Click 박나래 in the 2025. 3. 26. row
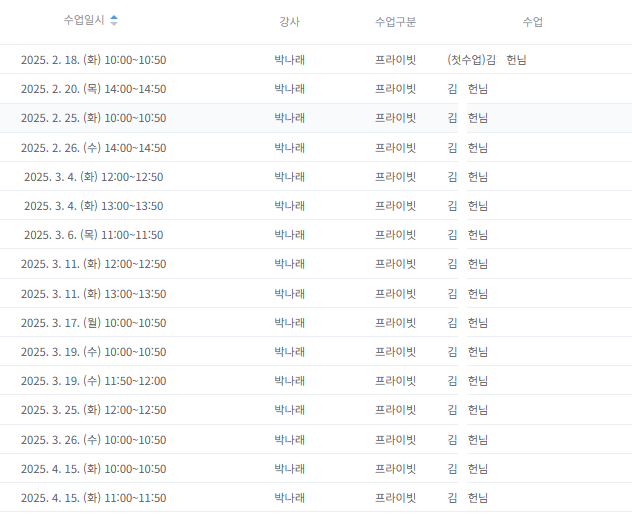Viewport: 632px width, 515px height. 289,440
